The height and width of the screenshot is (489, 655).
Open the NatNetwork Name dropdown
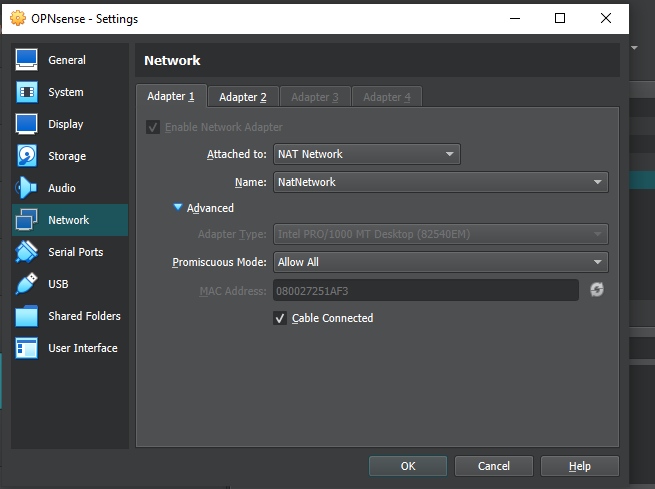[x=441, y=182]
